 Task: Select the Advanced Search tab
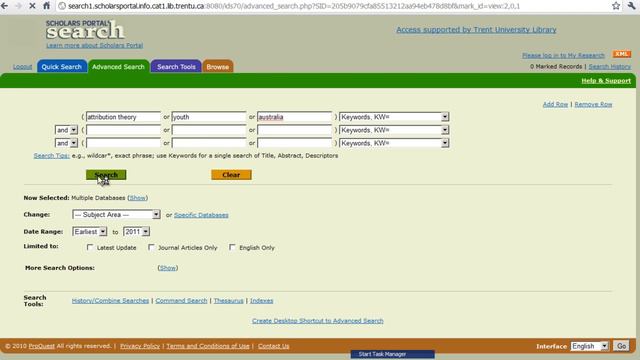coord(118,67)
